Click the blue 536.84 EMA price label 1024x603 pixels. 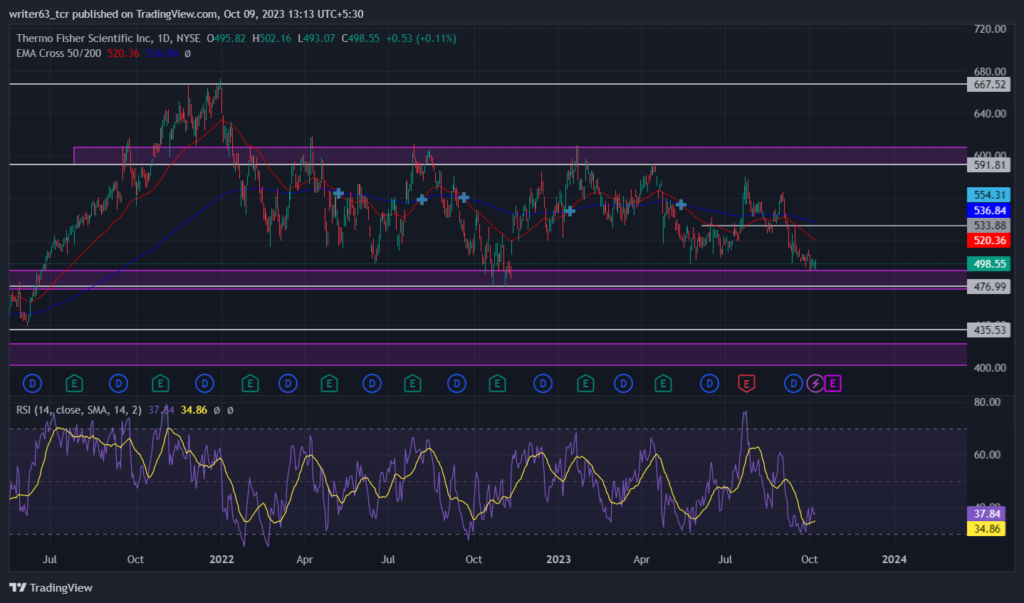pos(989,210)
